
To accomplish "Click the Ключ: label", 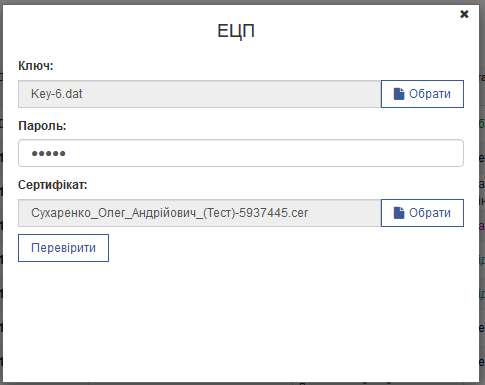I will (x=36, y=66).
